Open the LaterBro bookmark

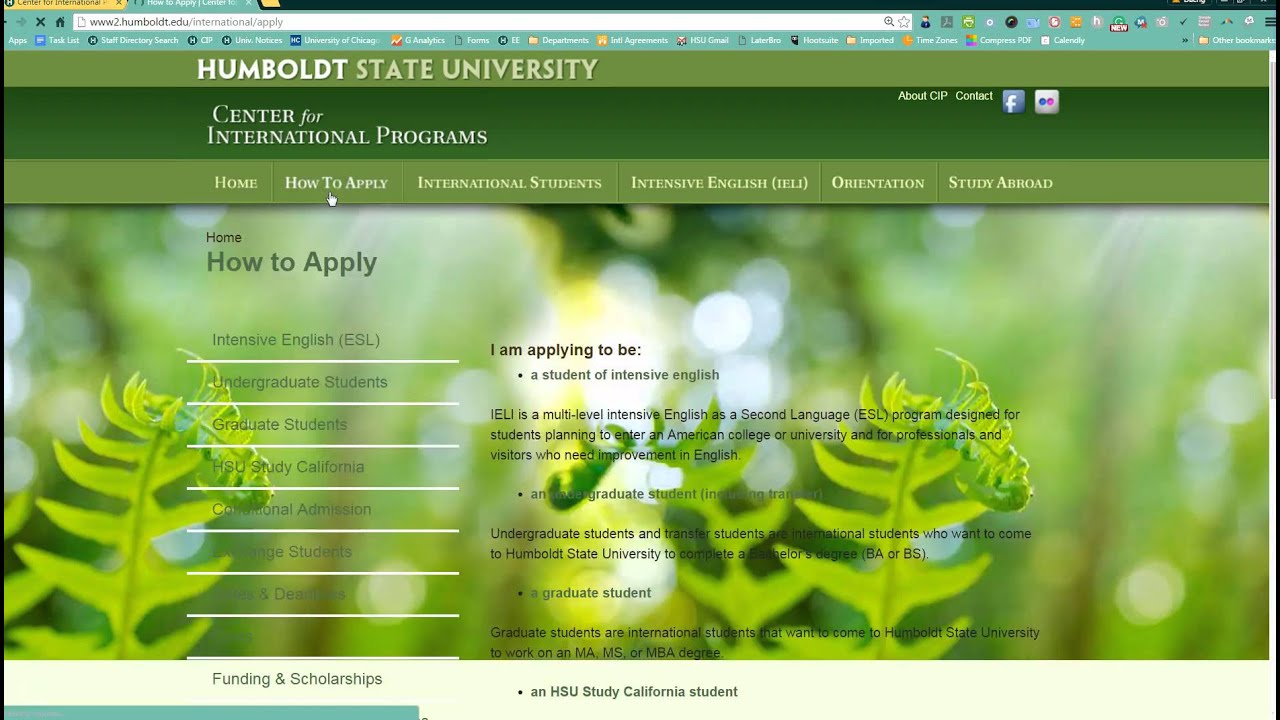point(759,41)
